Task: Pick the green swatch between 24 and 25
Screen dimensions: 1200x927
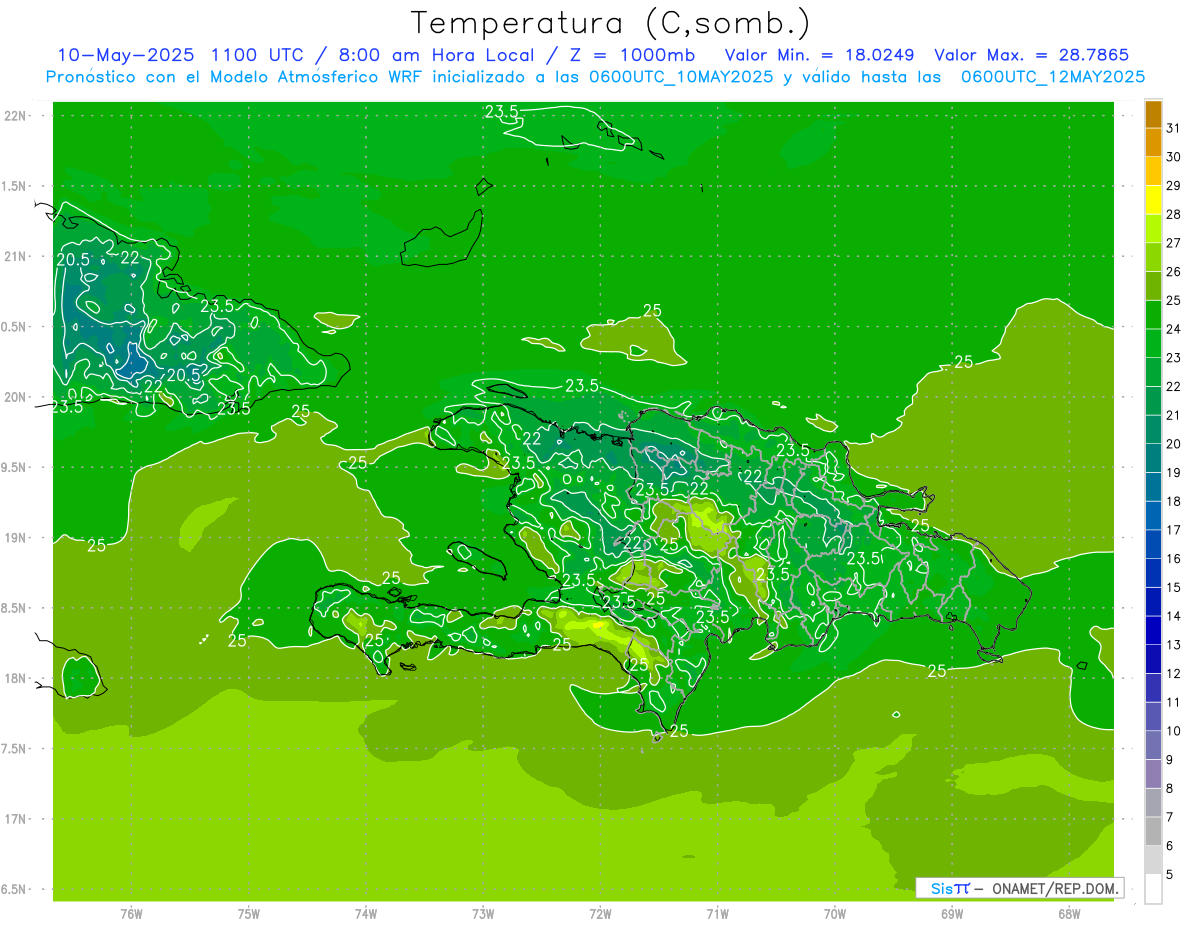Action: point(1153,315)
